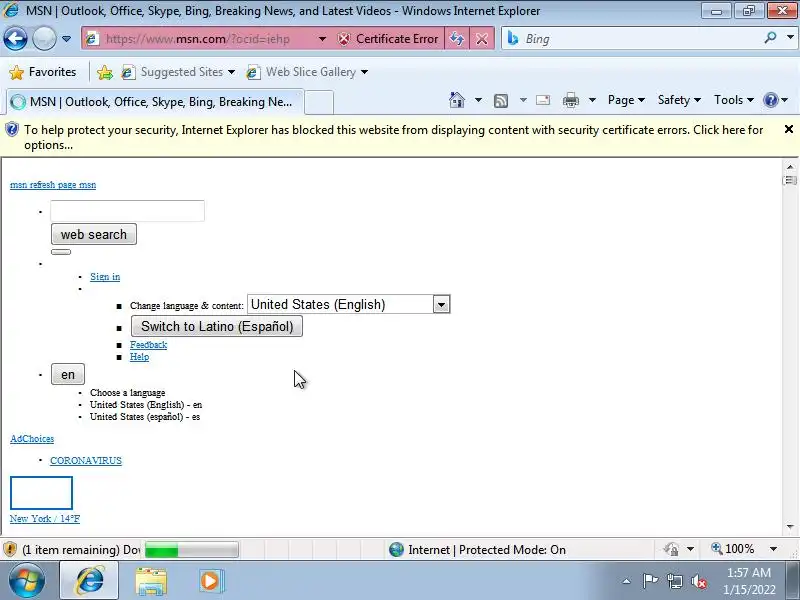
Task: Open the Page menu
Action: [x=626, y=100]
